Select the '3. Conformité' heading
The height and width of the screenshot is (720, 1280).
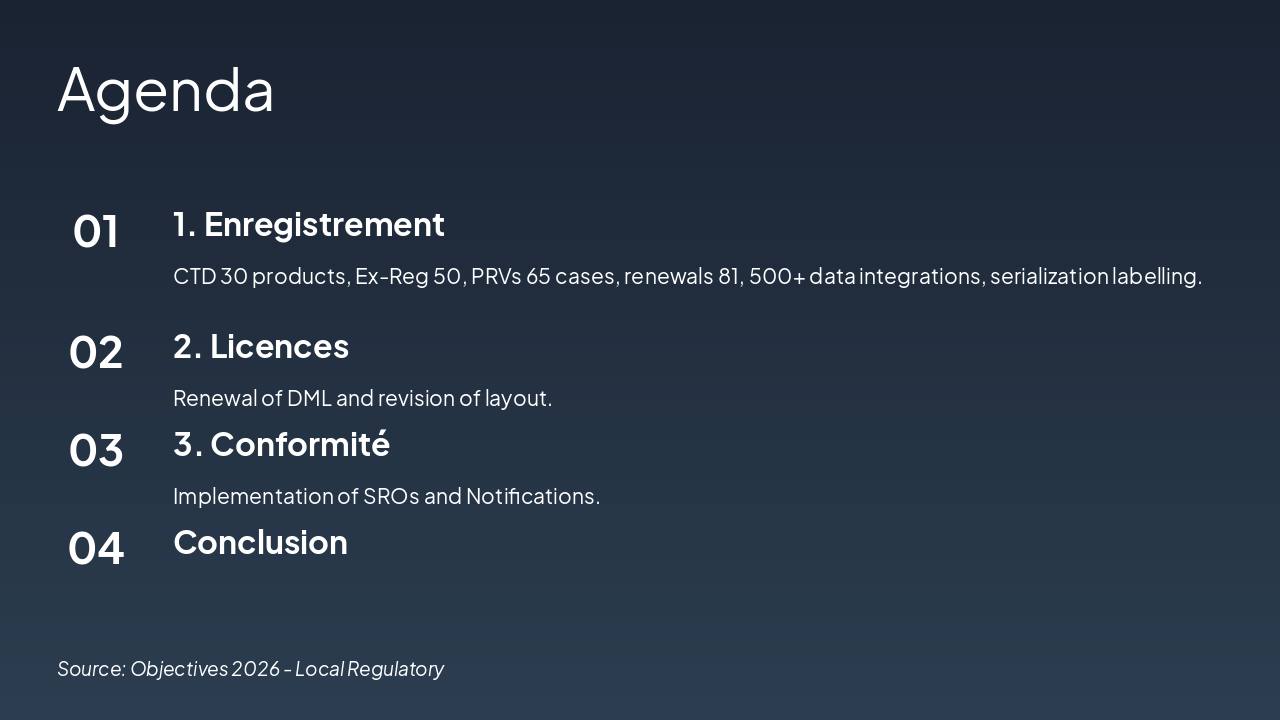tap(281, 445)
